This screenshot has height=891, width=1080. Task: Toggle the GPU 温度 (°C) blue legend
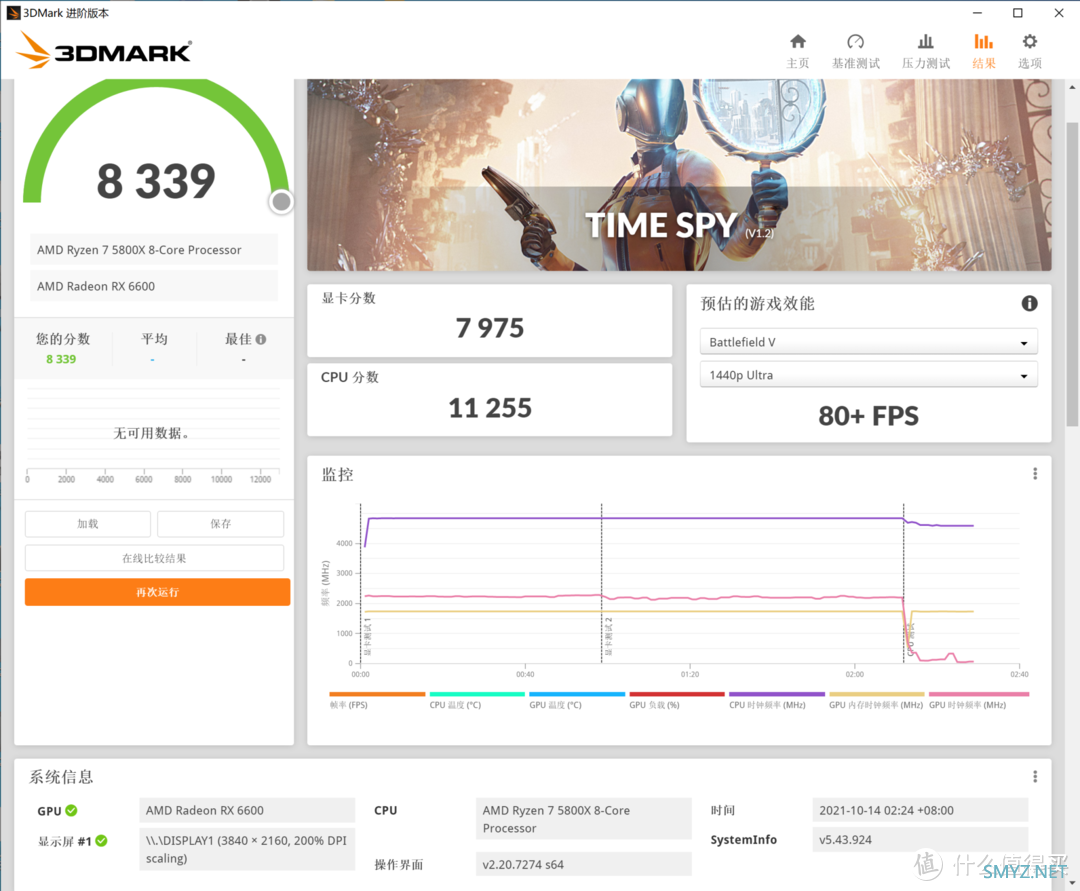coord(577,700)
